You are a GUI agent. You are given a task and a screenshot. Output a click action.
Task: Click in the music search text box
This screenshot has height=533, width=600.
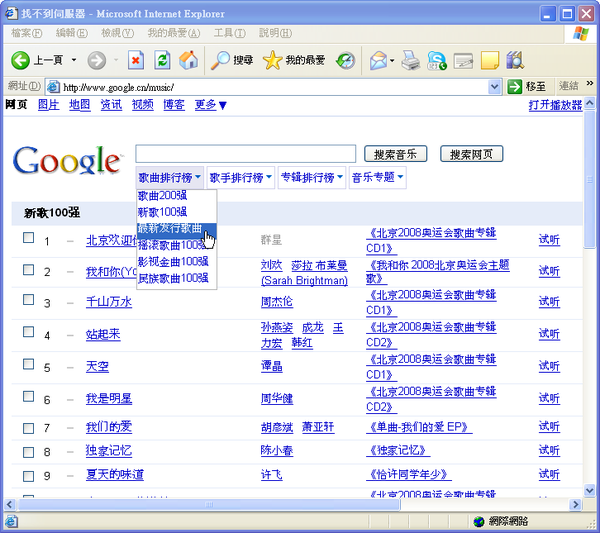[x=246, y=154]
